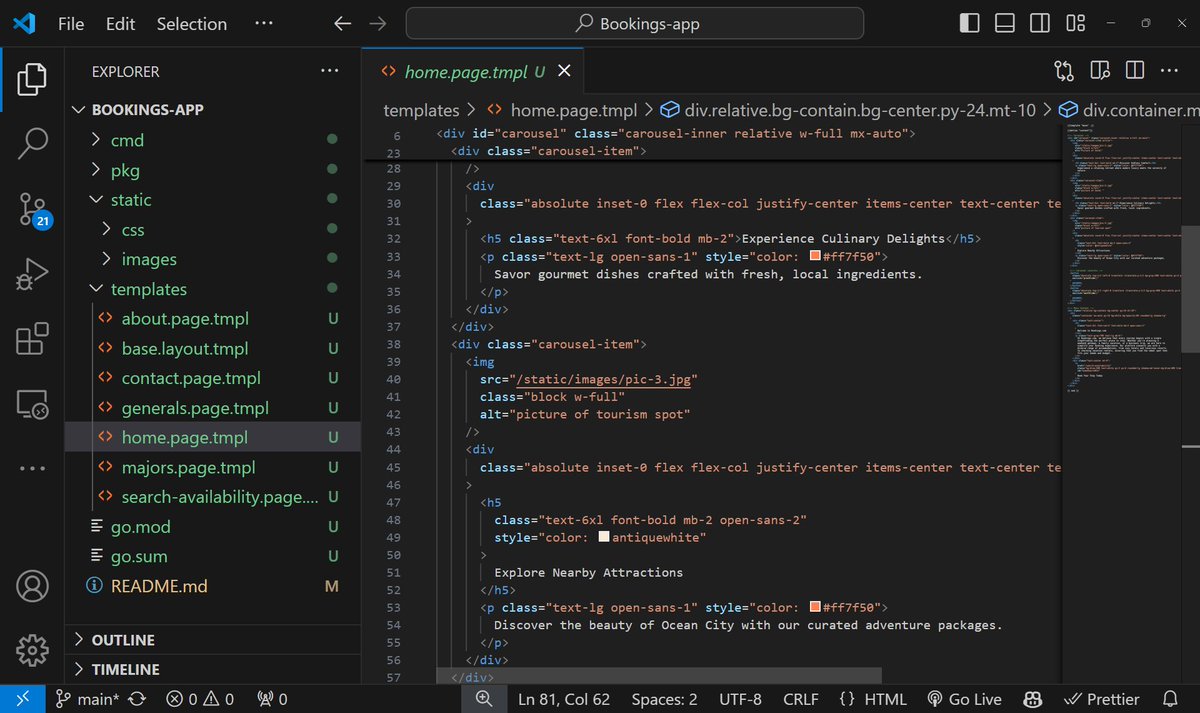This screenshot has height=713, width=1200.
Task: Open Source Control view with 21 badge
Action: (x=32, y=210)
